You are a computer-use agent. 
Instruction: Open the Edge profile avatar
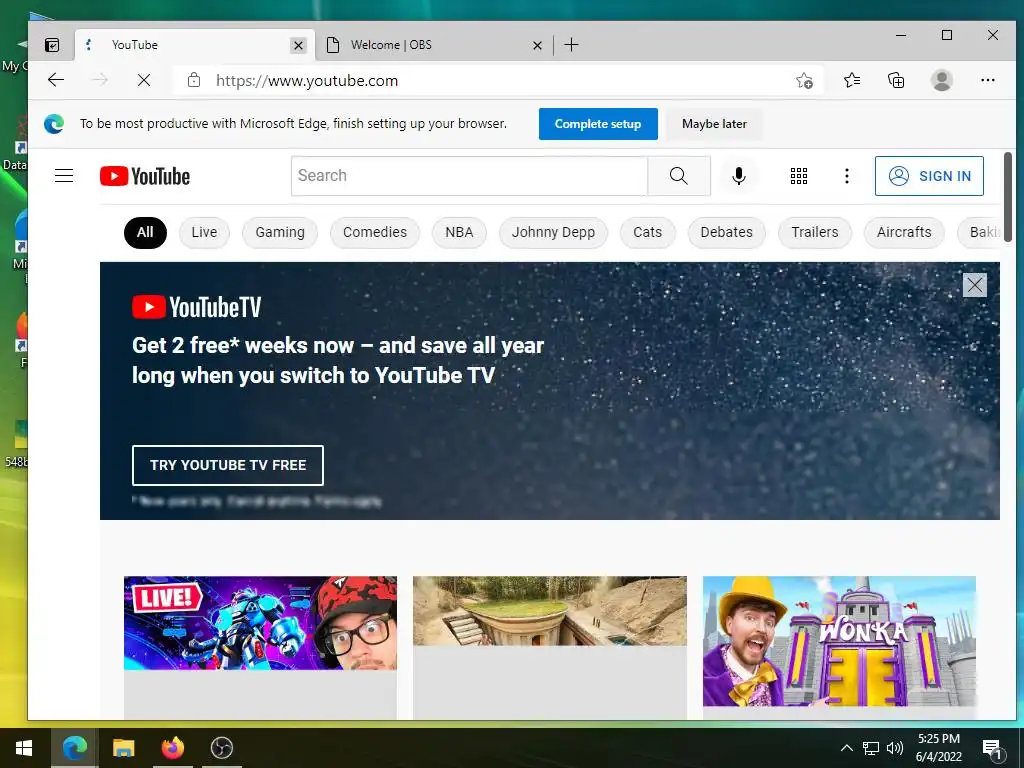coord(941,80)
